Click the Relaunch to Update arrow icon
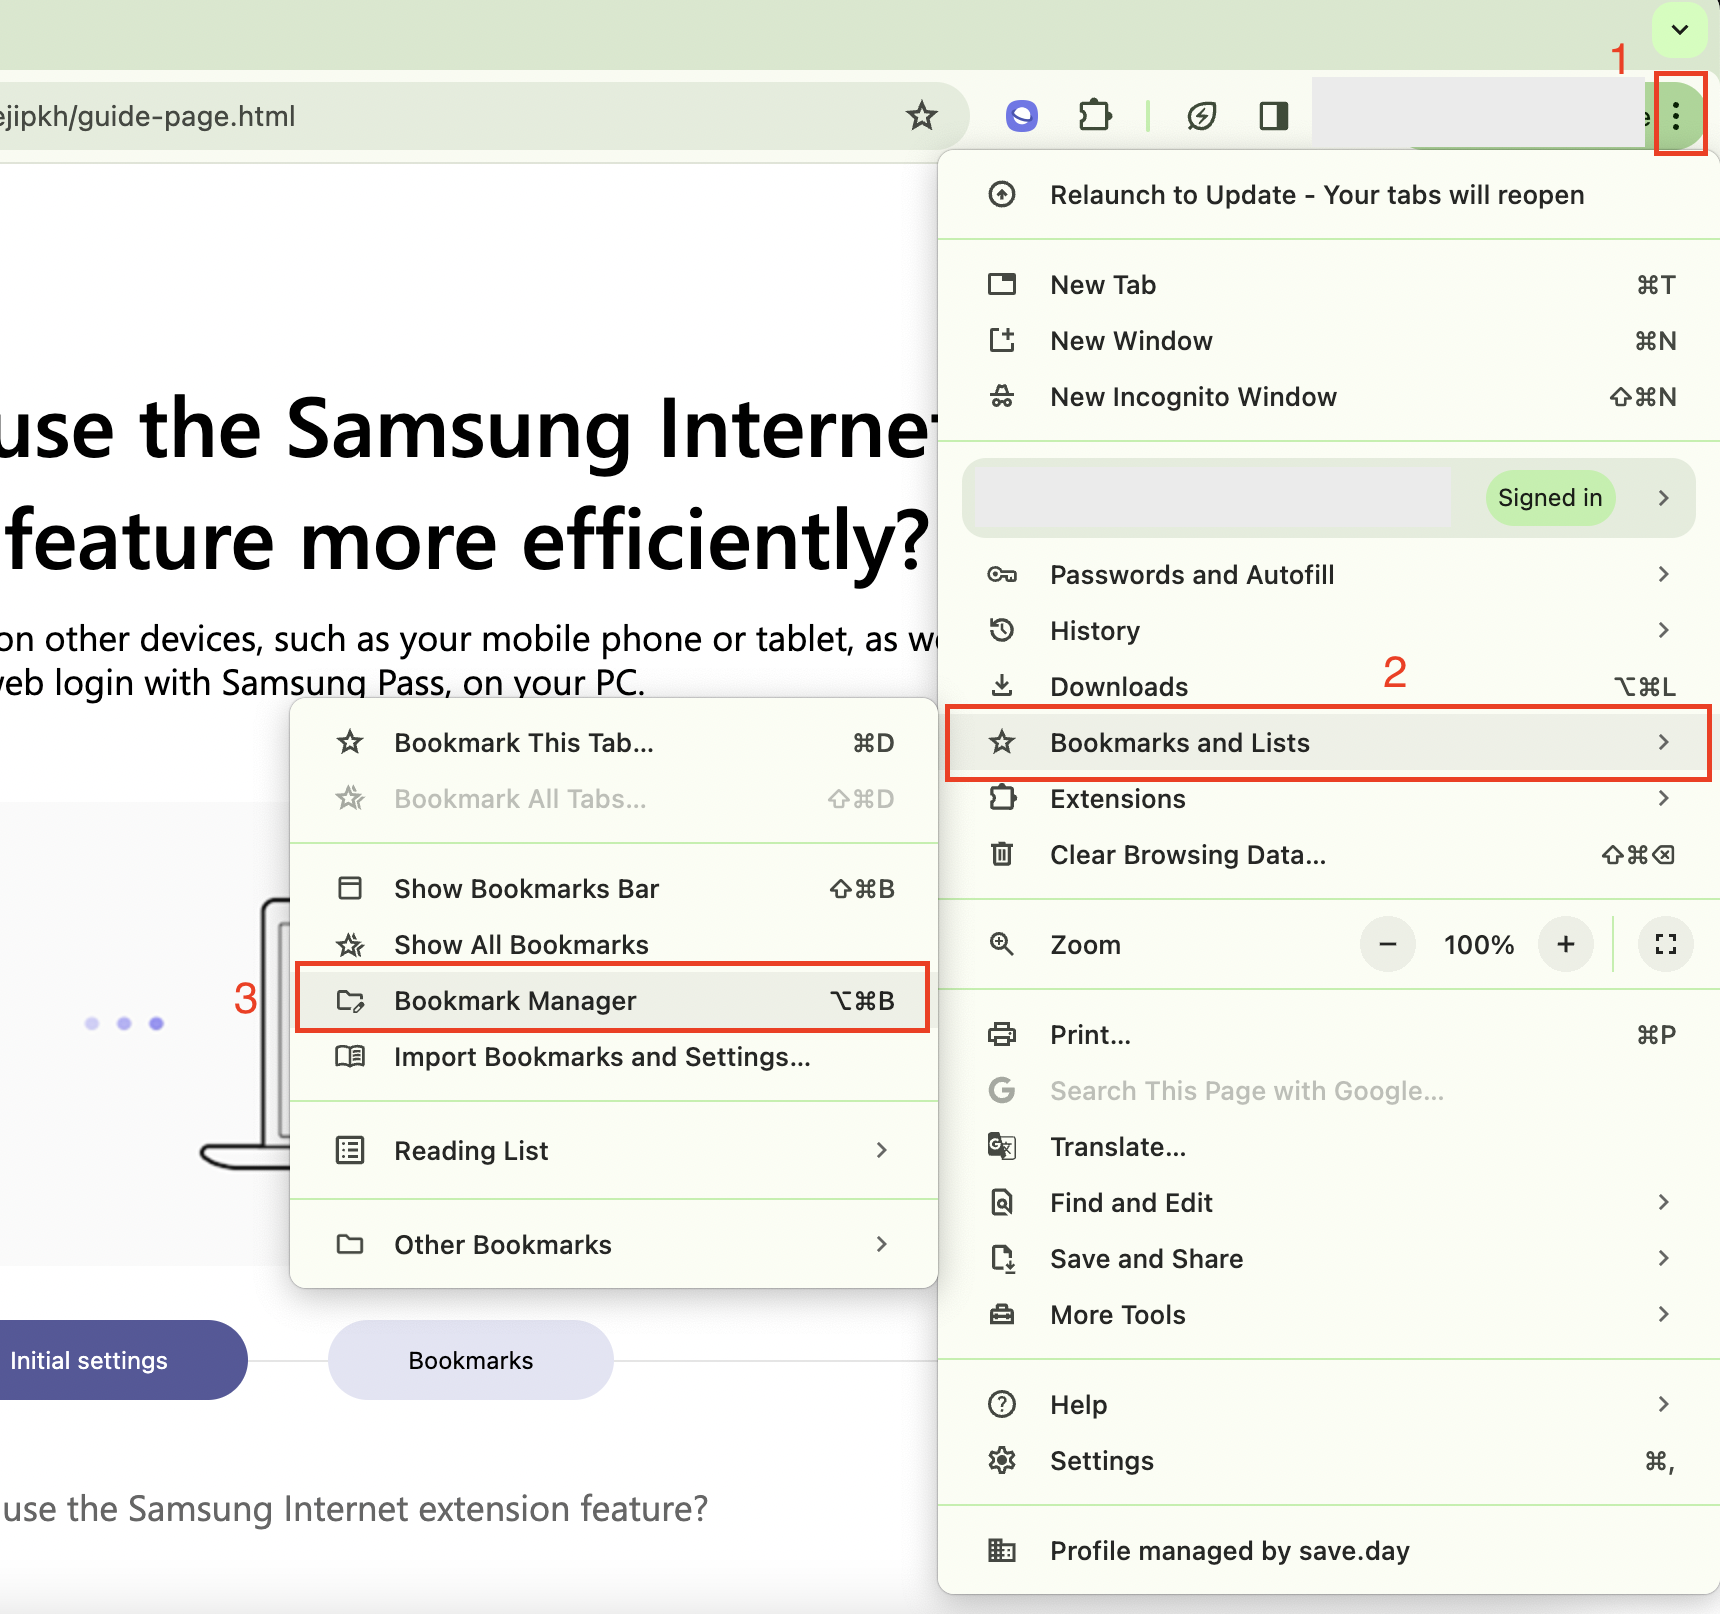This screenshot has height=1614, width=1720. point(1001,194)
